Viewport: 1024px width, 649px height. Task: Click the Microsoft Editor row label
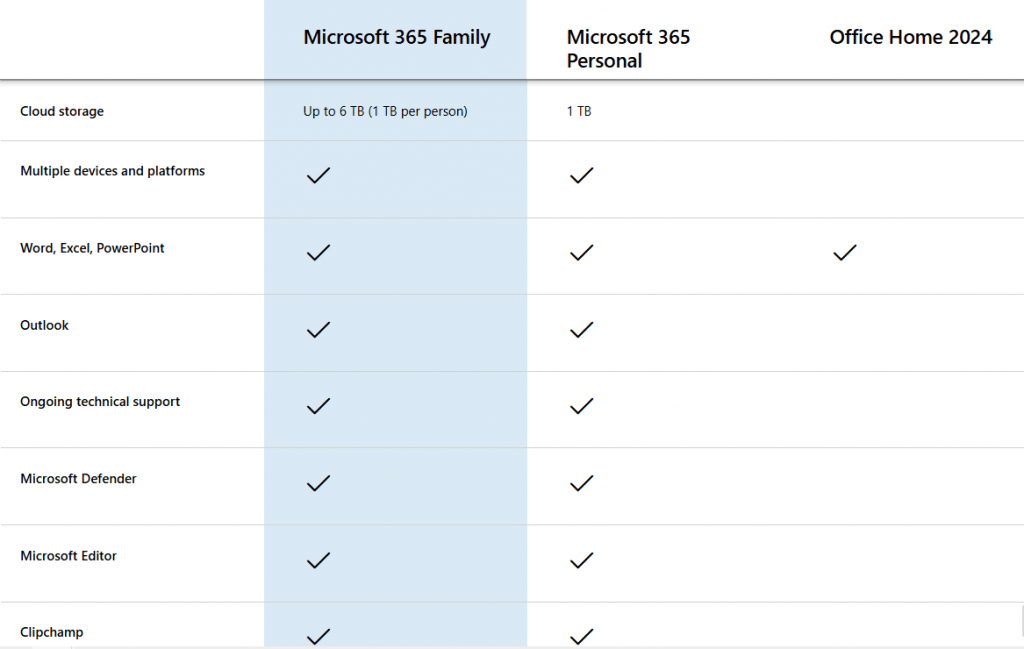pyautogui.click(x=68, y=556)
